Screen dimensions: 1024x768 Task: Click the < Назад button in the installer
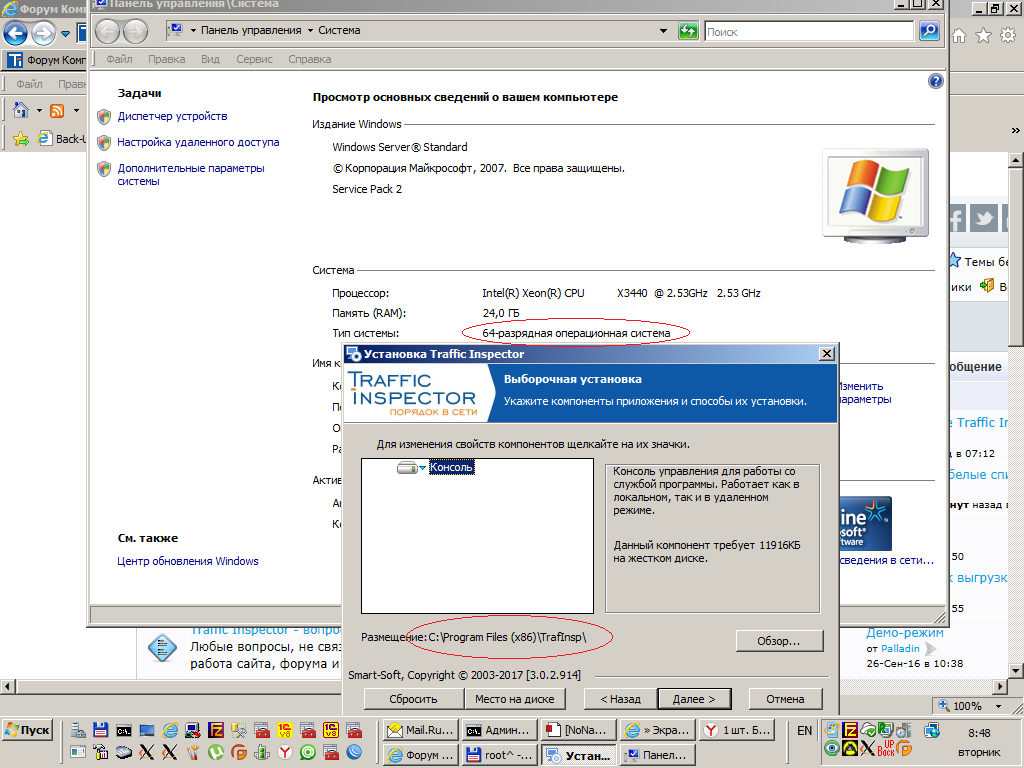coord(620,699)
